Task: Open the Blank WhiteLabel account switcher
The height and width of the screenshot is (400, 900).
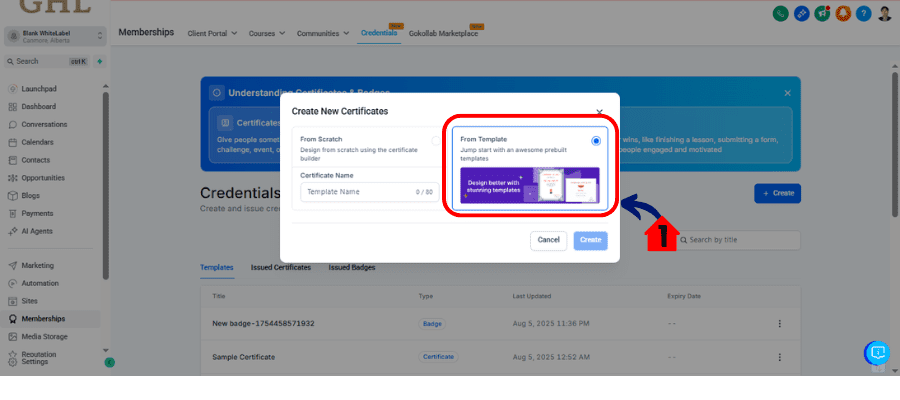Action: (55, 37)
